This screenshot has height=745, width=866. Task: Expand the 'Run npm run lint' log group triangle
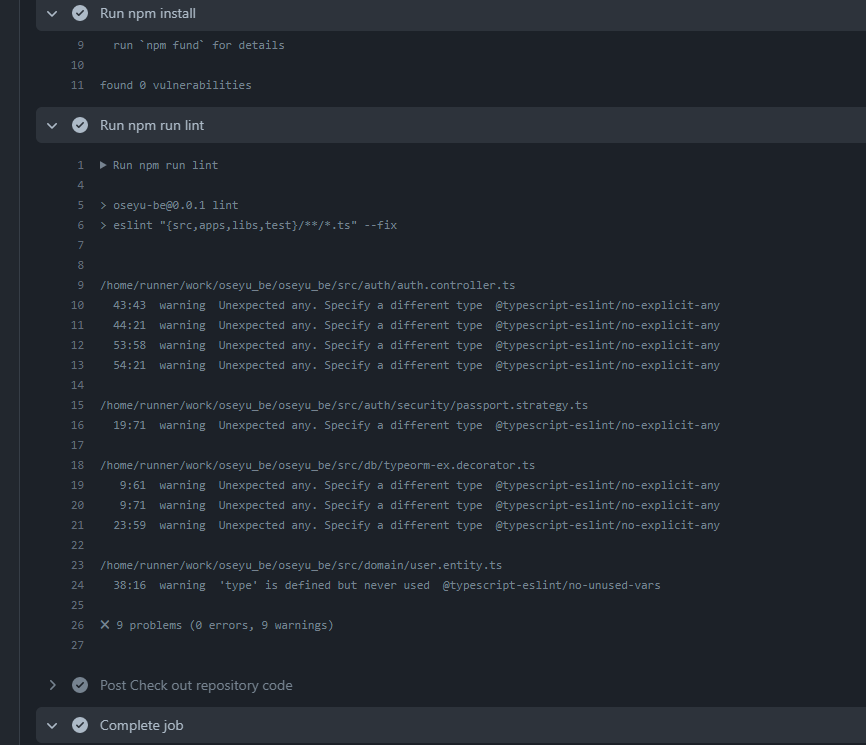click(x=103, y=165)
